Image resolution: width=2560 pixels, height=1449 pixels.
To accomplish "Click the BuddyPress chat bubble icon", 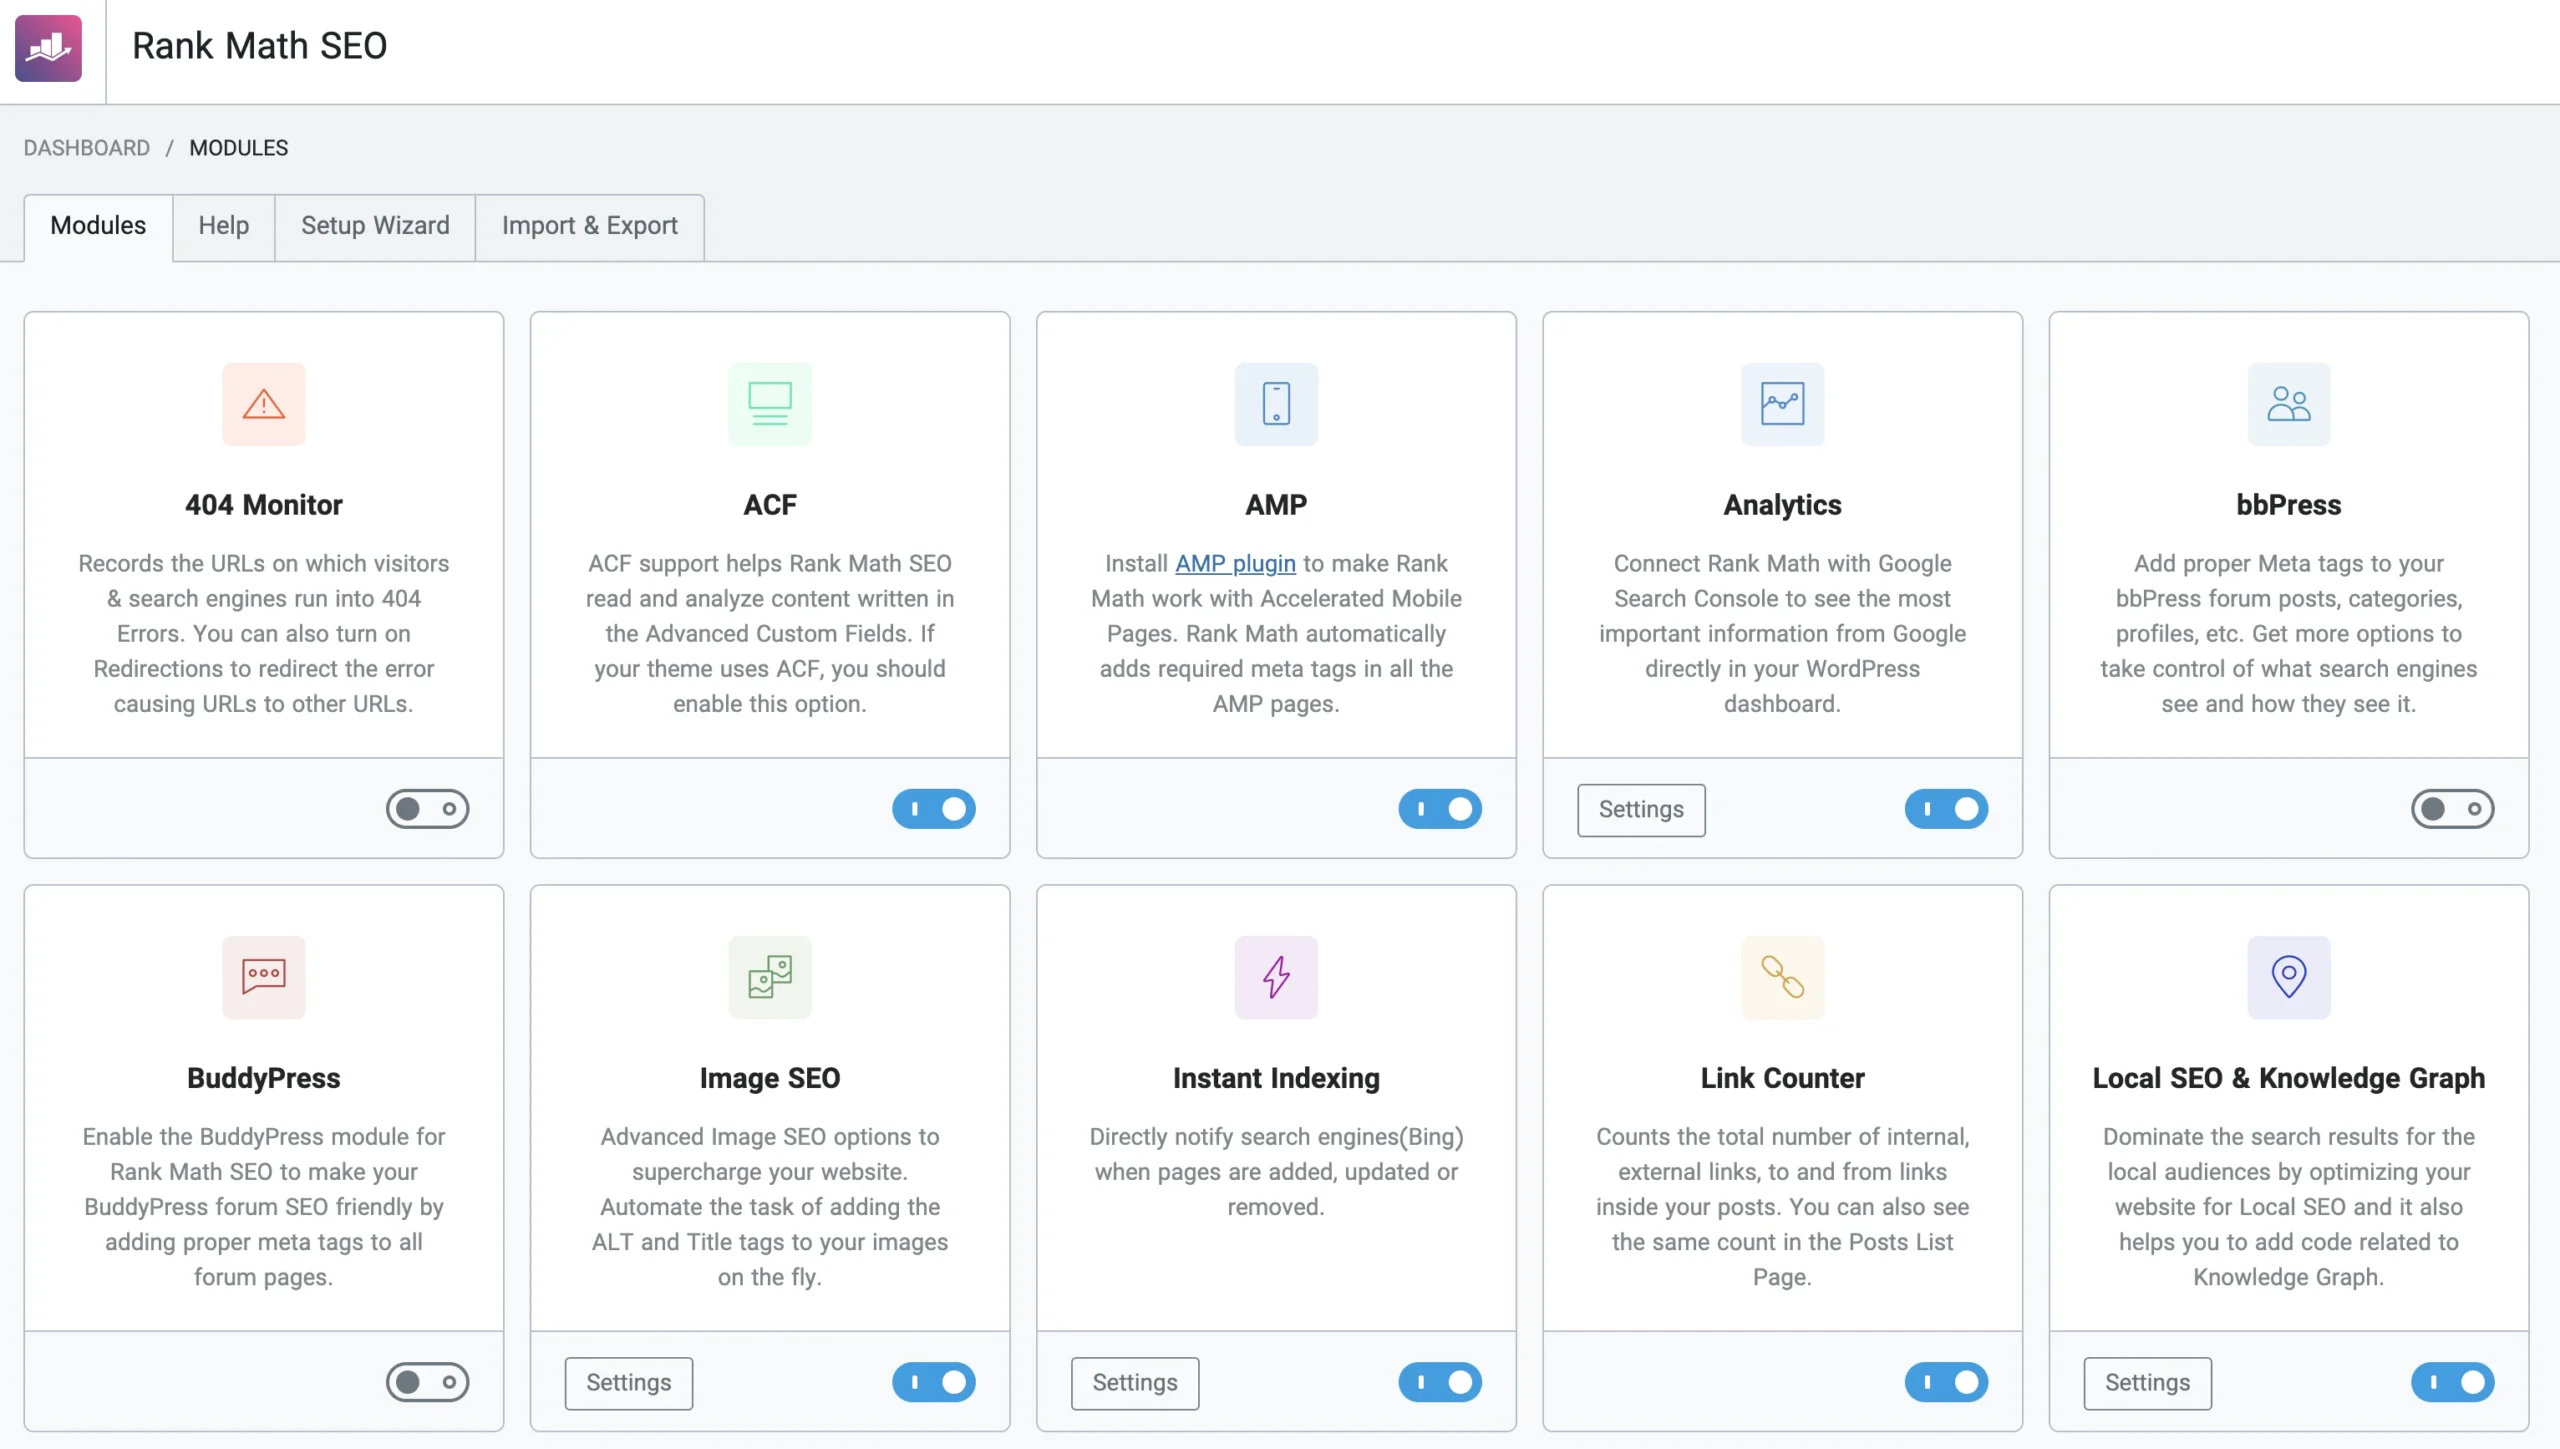I will point(264,977).
